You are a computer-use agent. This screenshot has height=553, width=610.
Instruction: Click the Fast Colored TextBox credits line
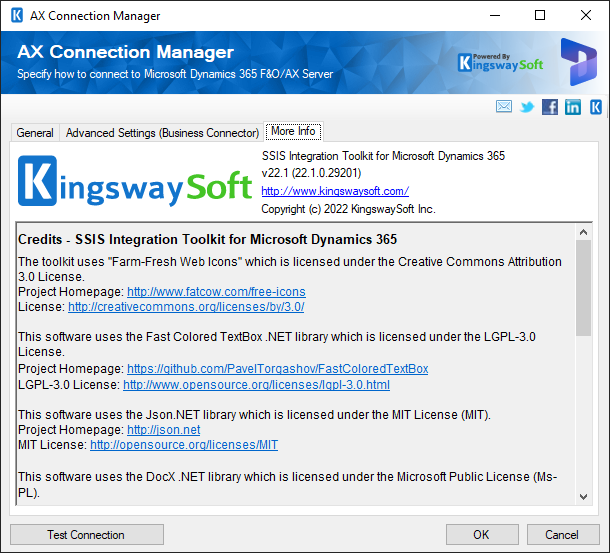(x=277, y=344)
